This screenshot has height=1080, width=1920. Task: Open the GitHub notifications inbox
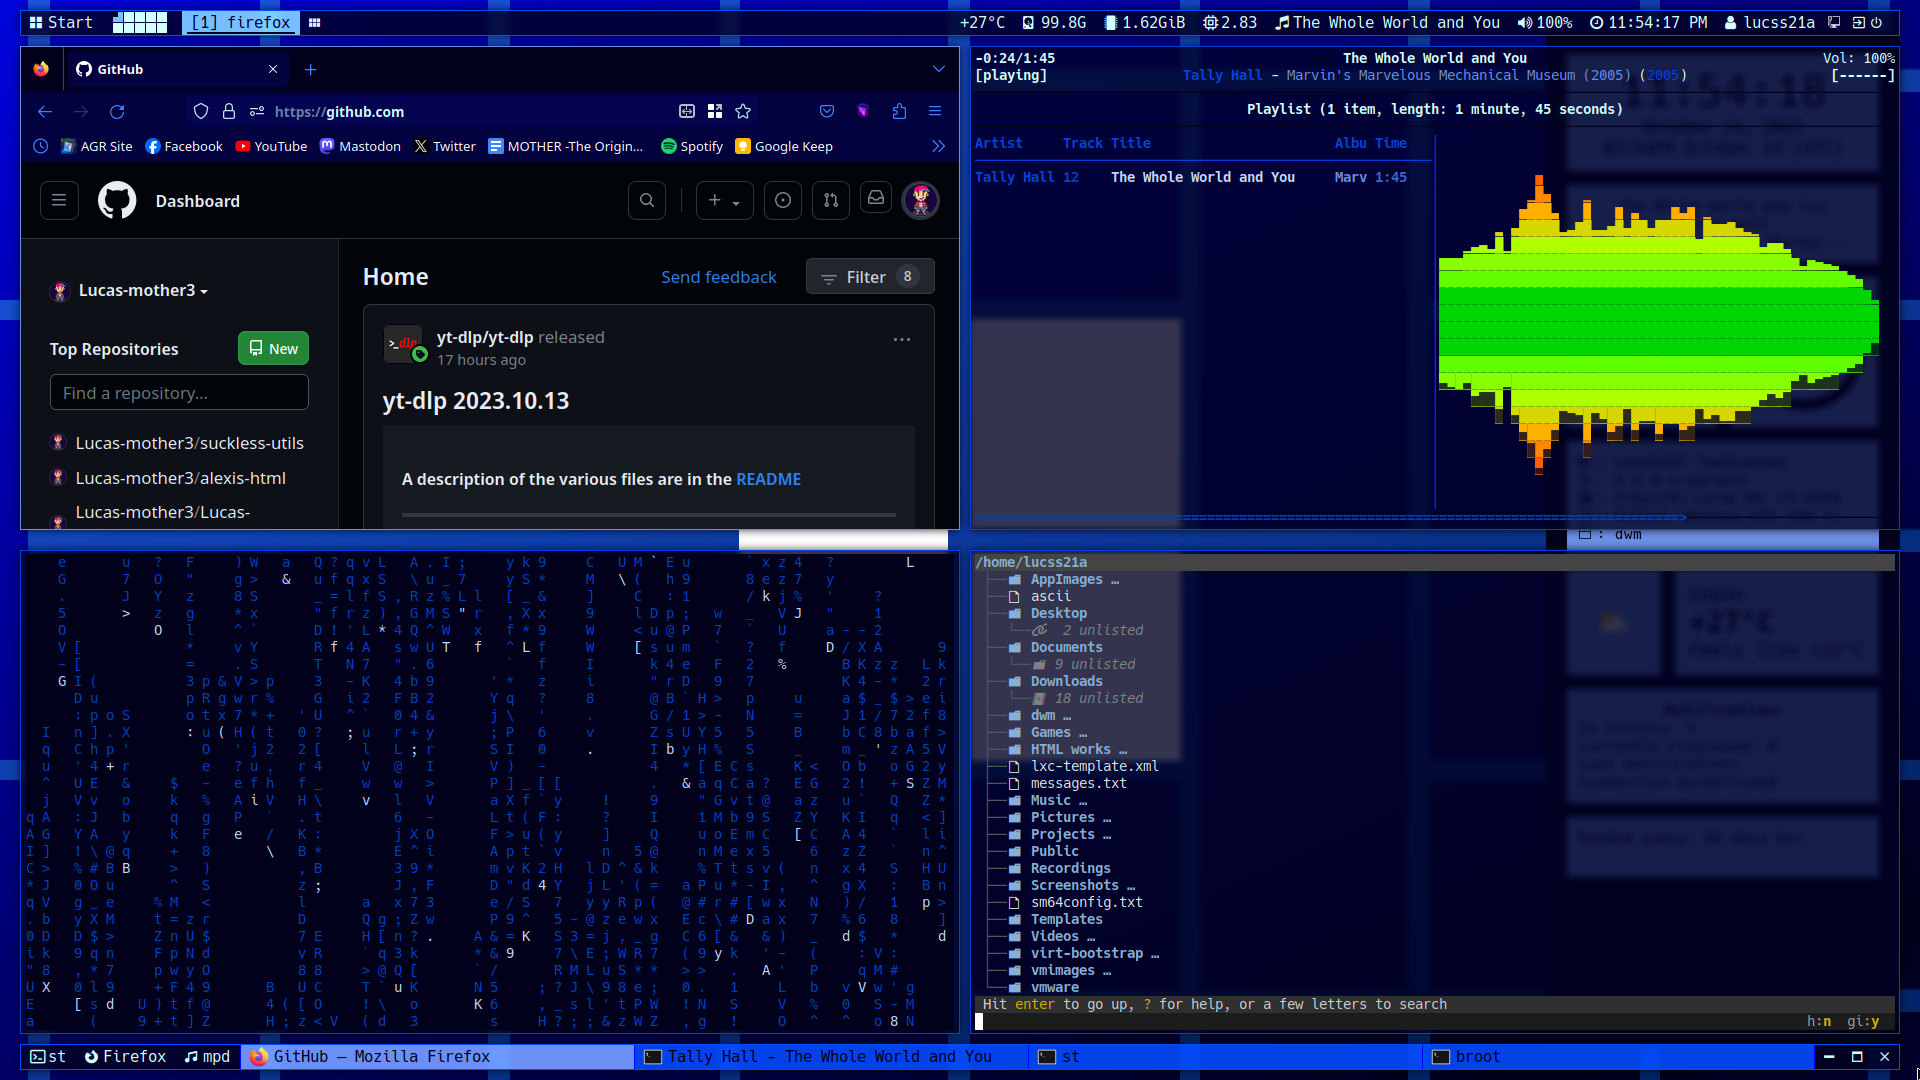[x=876, y=199]
